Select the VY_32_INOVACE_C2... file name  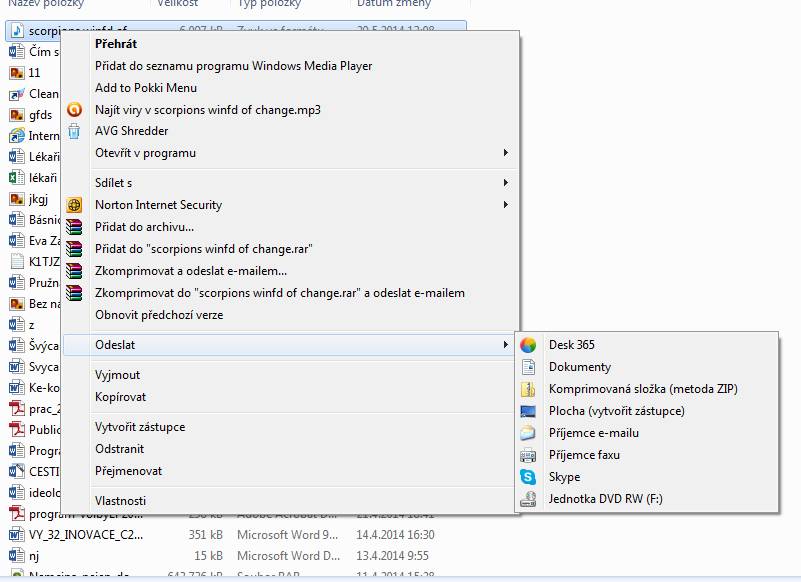click(x=86, y=534)
